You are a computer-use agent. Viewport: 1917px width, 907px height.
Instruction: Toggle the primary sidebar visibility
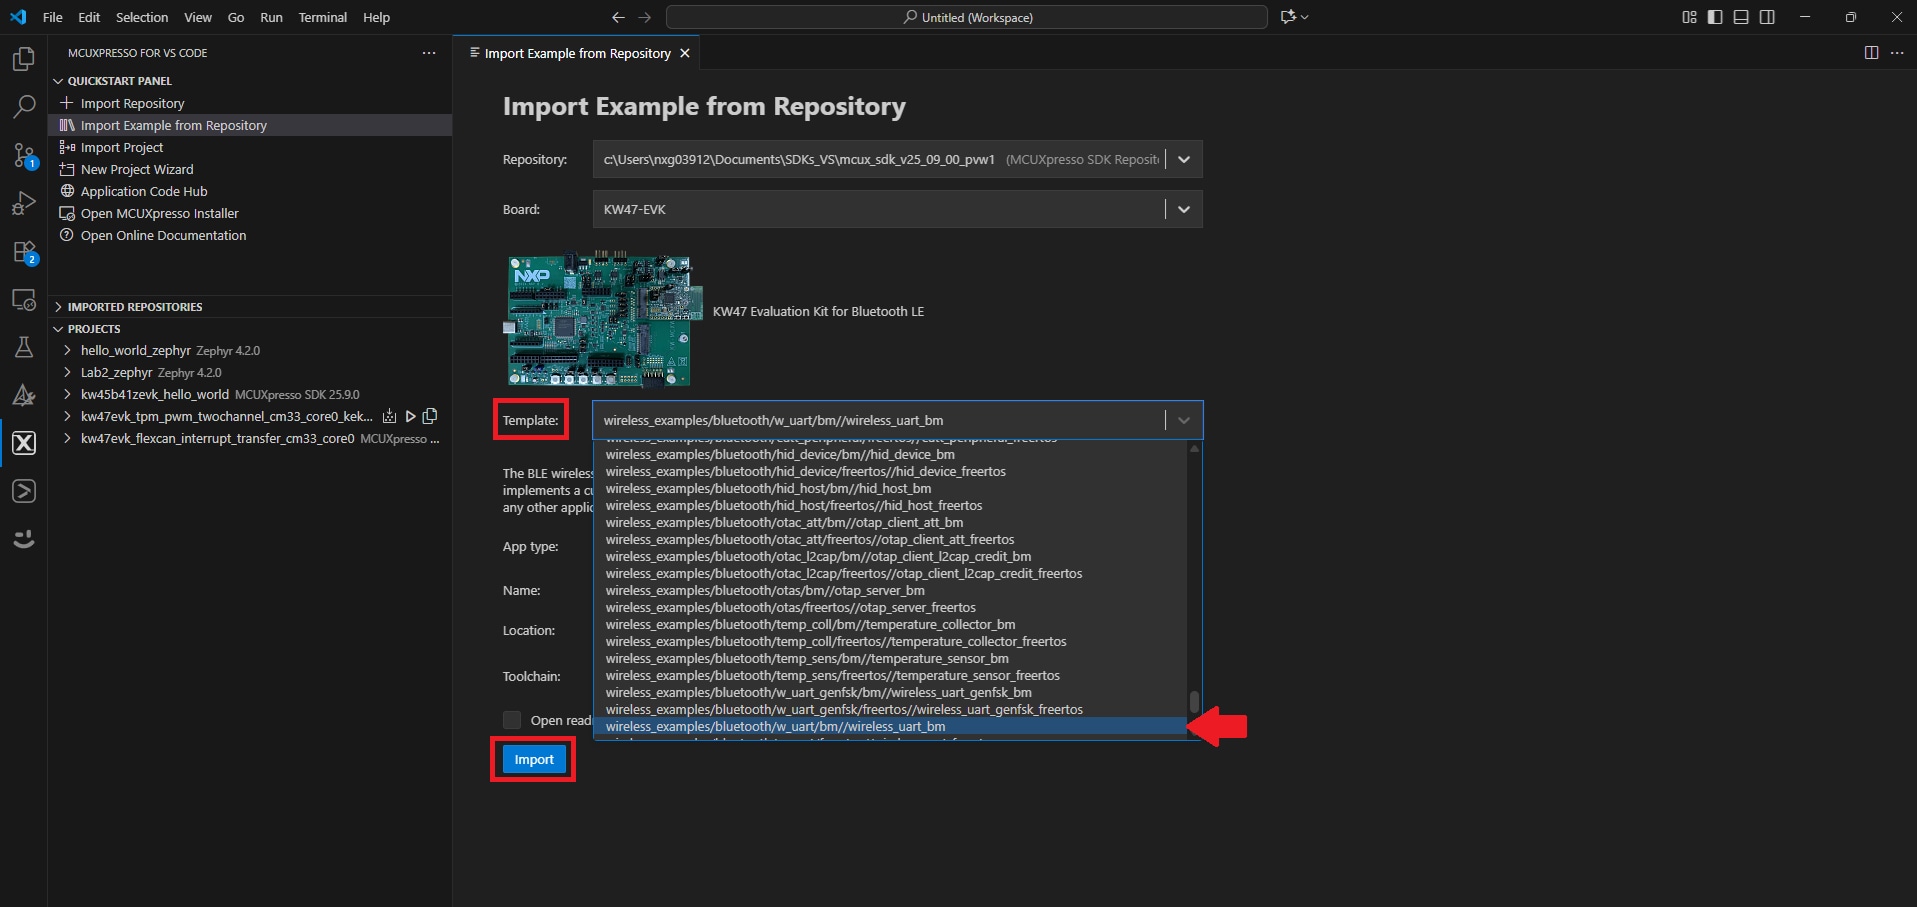pos(1715,17)
